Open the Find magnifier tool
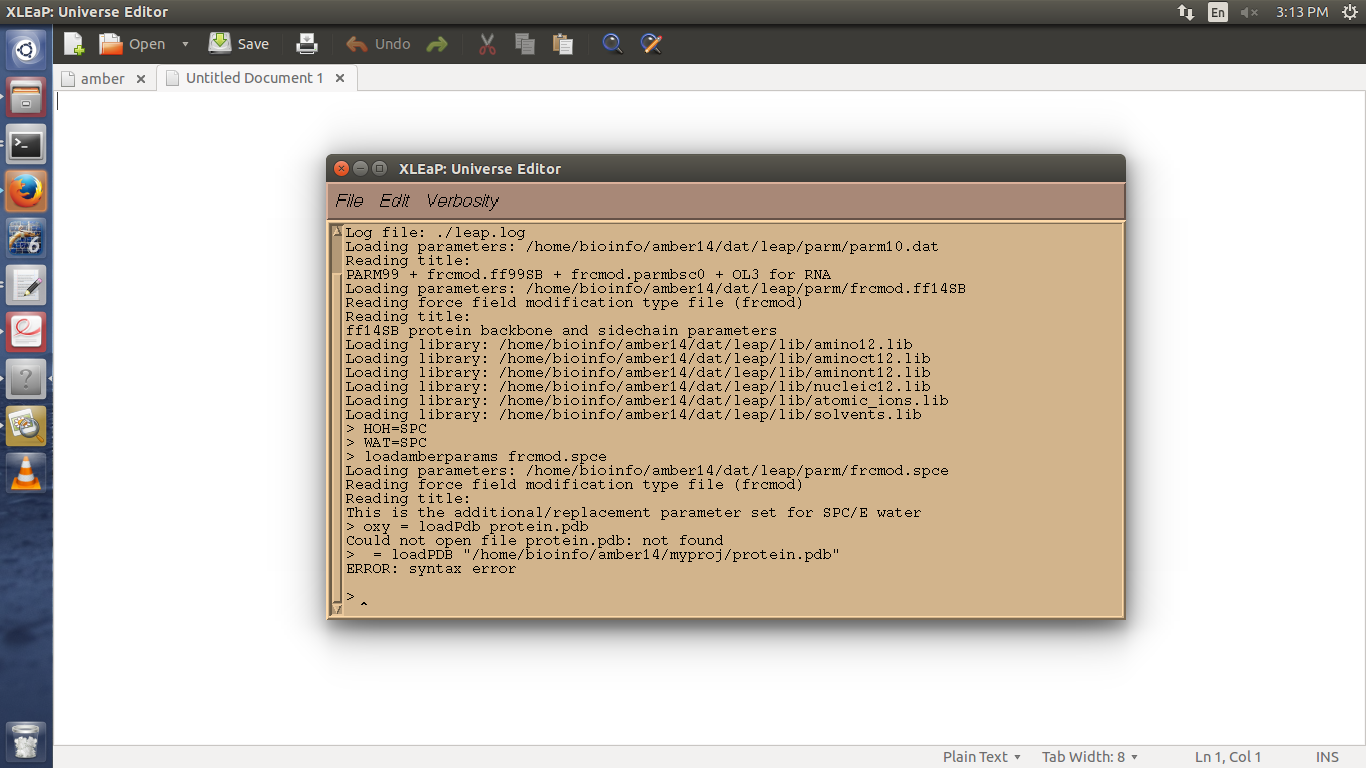Viewport: 1366px width, 768px height. click(x=612, y=44)
